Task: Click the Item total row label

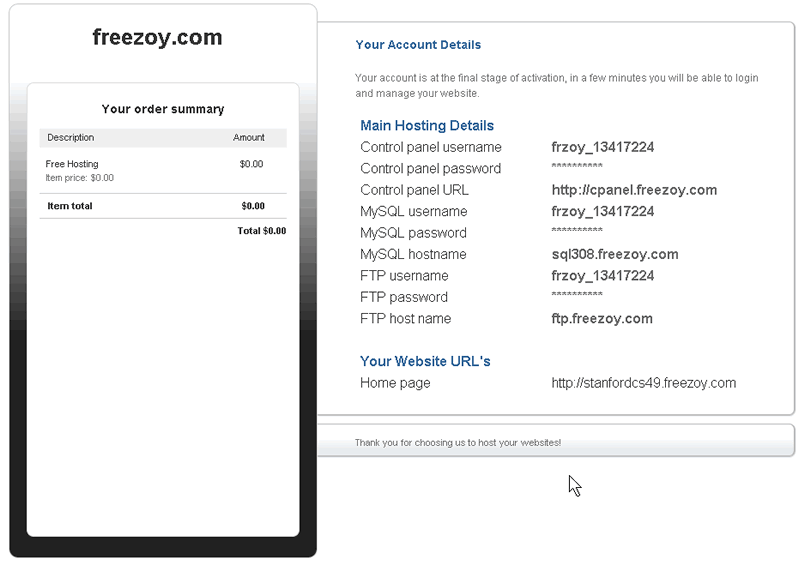Action: coord(70,206)
